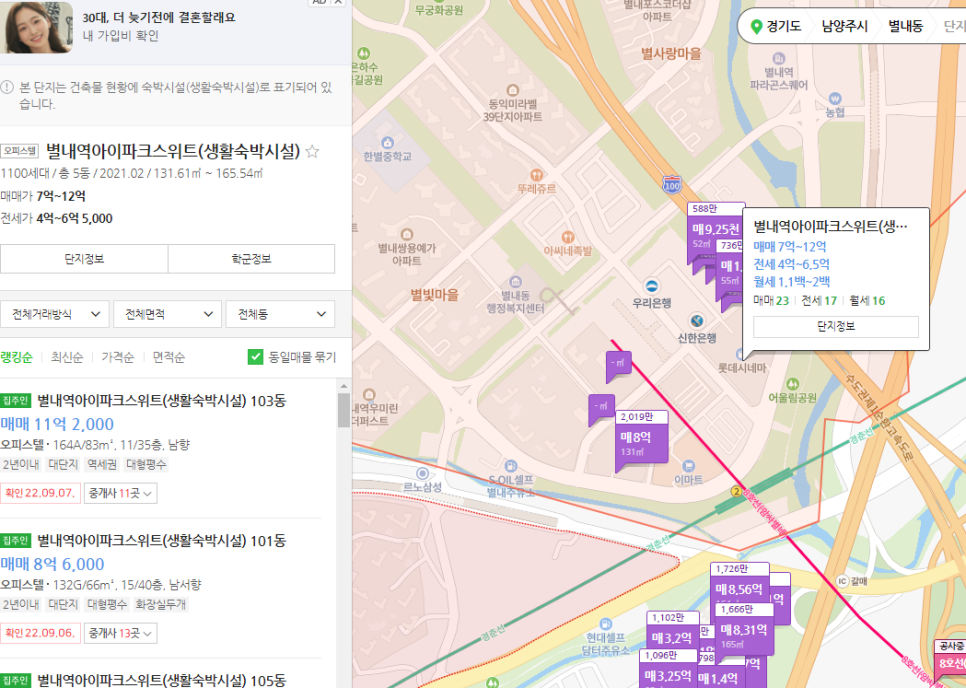Click the 동익미라벨 39단지아파트 map icon
The height and width of the screenshot is (688, 966).
(x=512, y=90)
